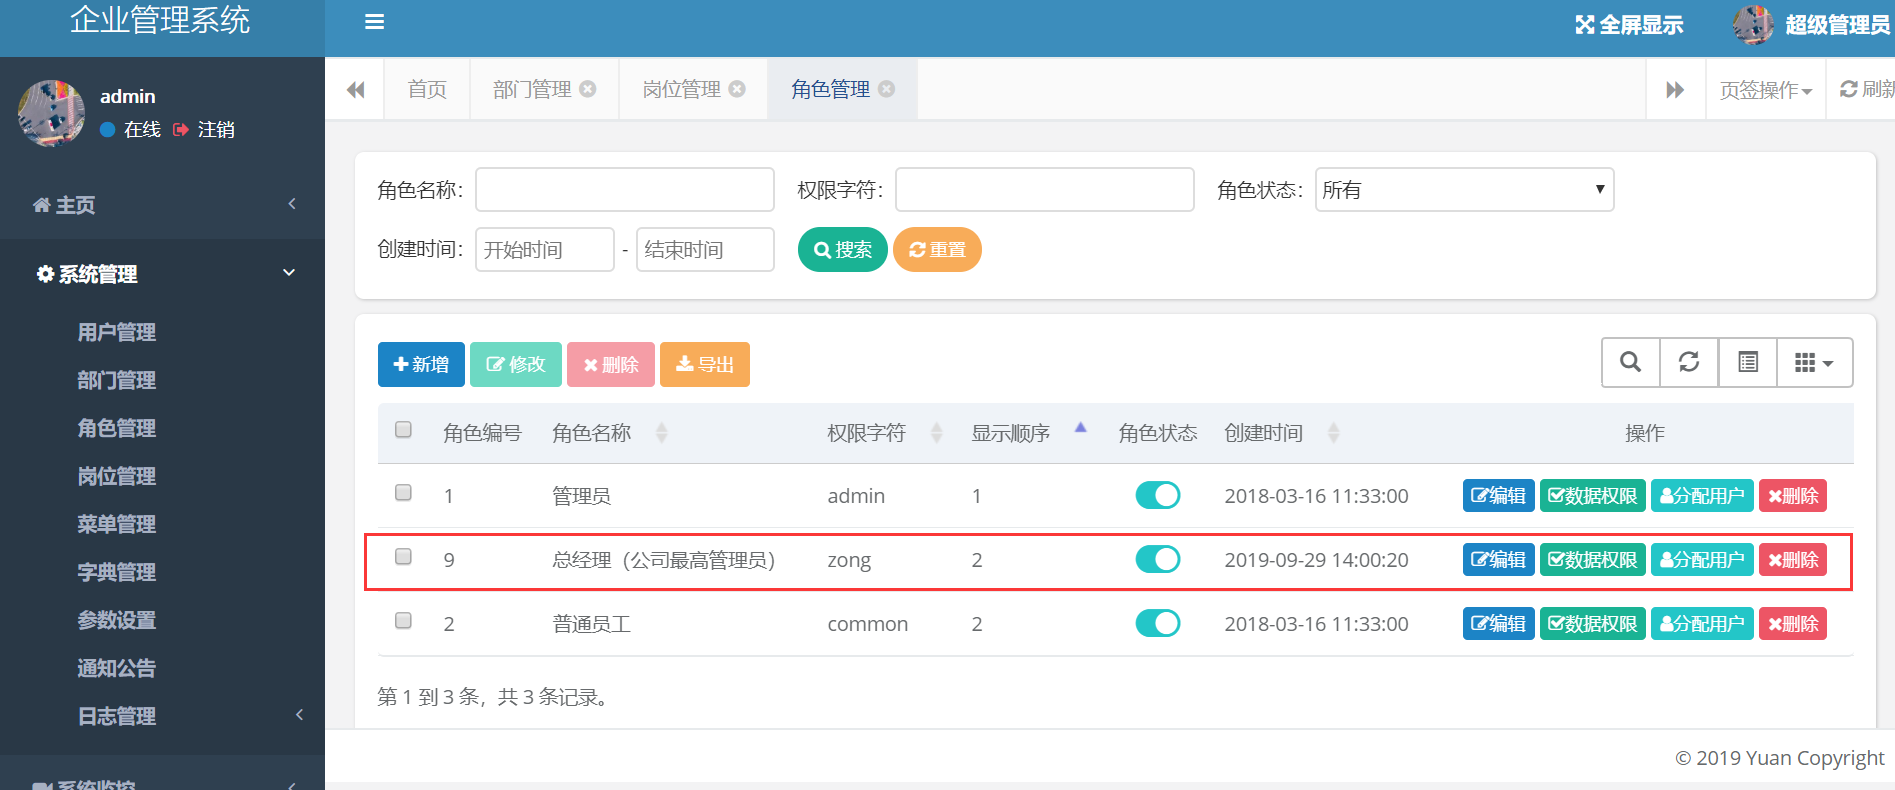1895x790 pixels.
Task: Click 编辑 for the 普通员工 row
Action: 1498,623
